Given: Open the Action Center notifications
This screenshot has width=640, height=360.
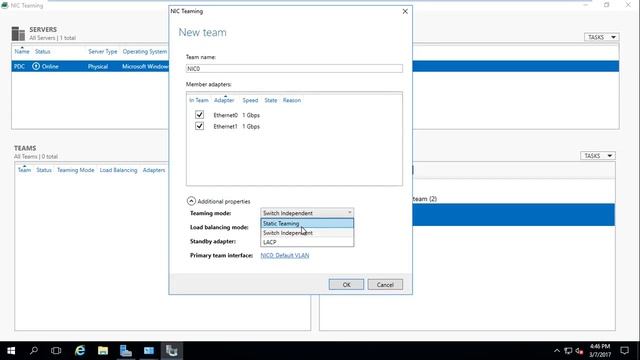Looking at the screenshot, I should coord(624,351).
